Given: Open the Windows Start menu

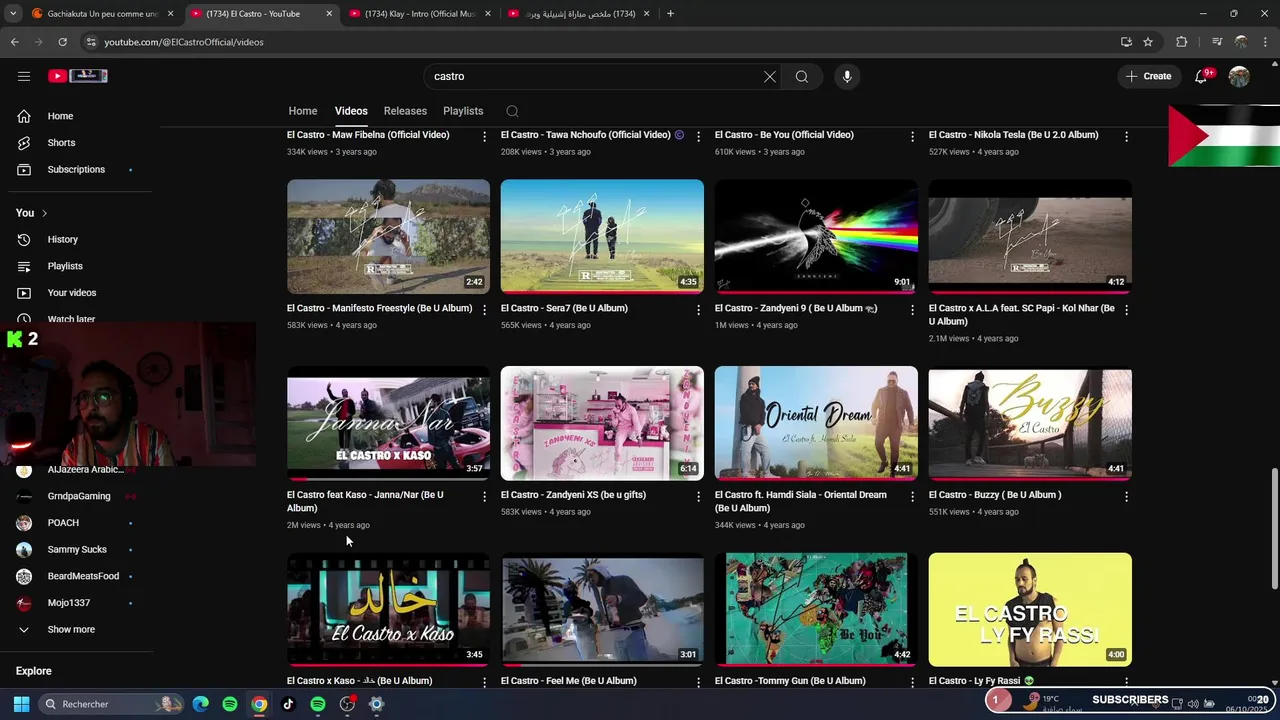Looking at the screenshot, I should coord(21,704).
